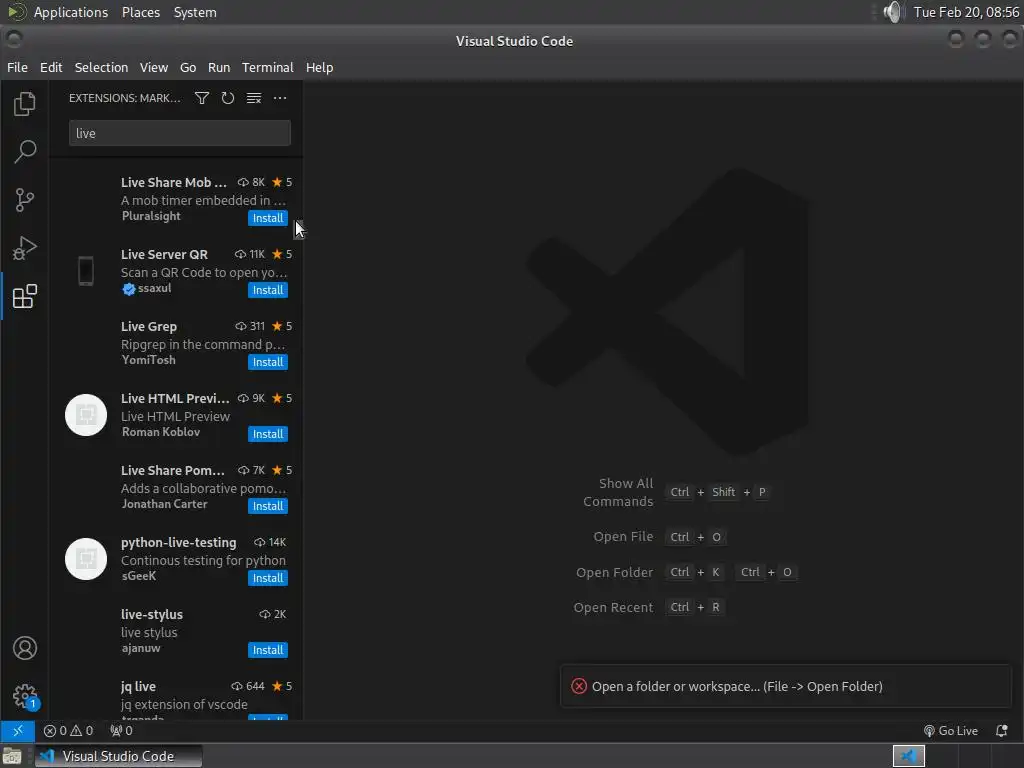Viewport: 1024px width, 768px height.
Task: Open the Applications menu
Action: (x=71, y=12)
